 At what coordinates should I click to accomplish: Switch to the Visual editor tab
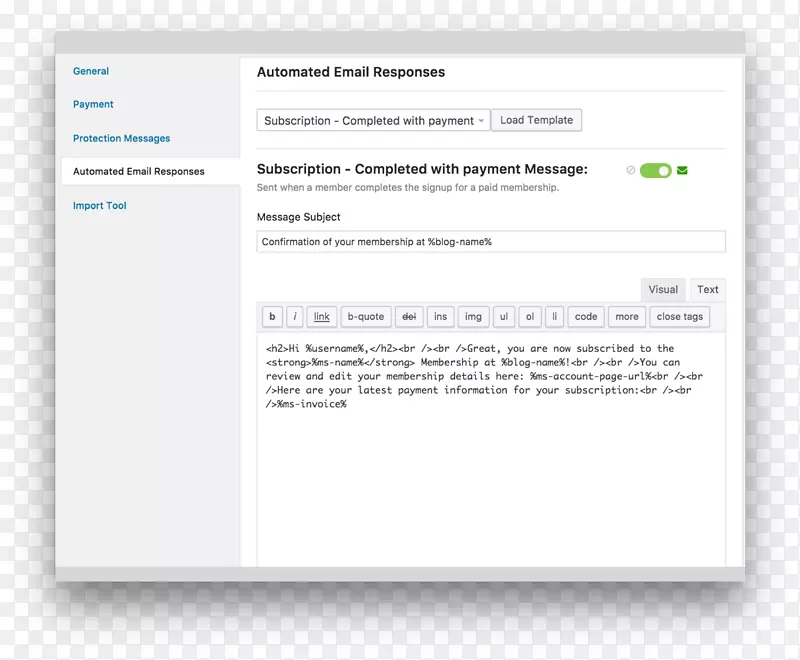point(663,290)
